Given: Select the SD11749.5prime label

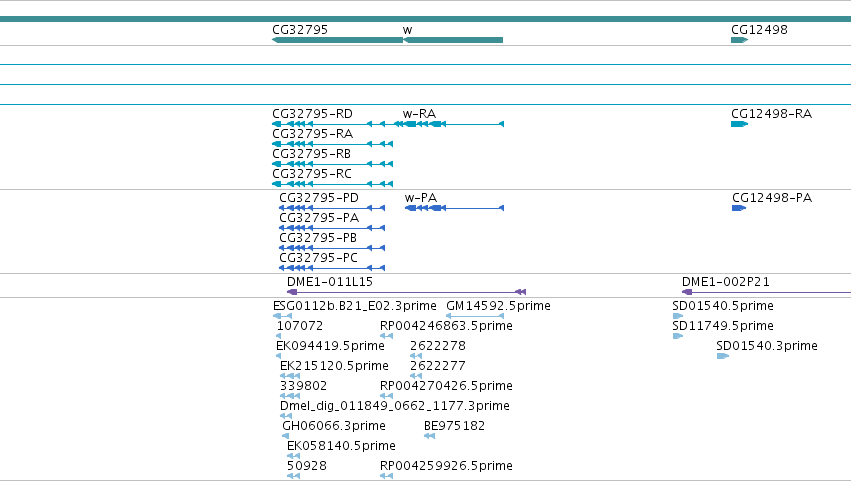Looking at the screenshot, I should click(x=723, y=326).
